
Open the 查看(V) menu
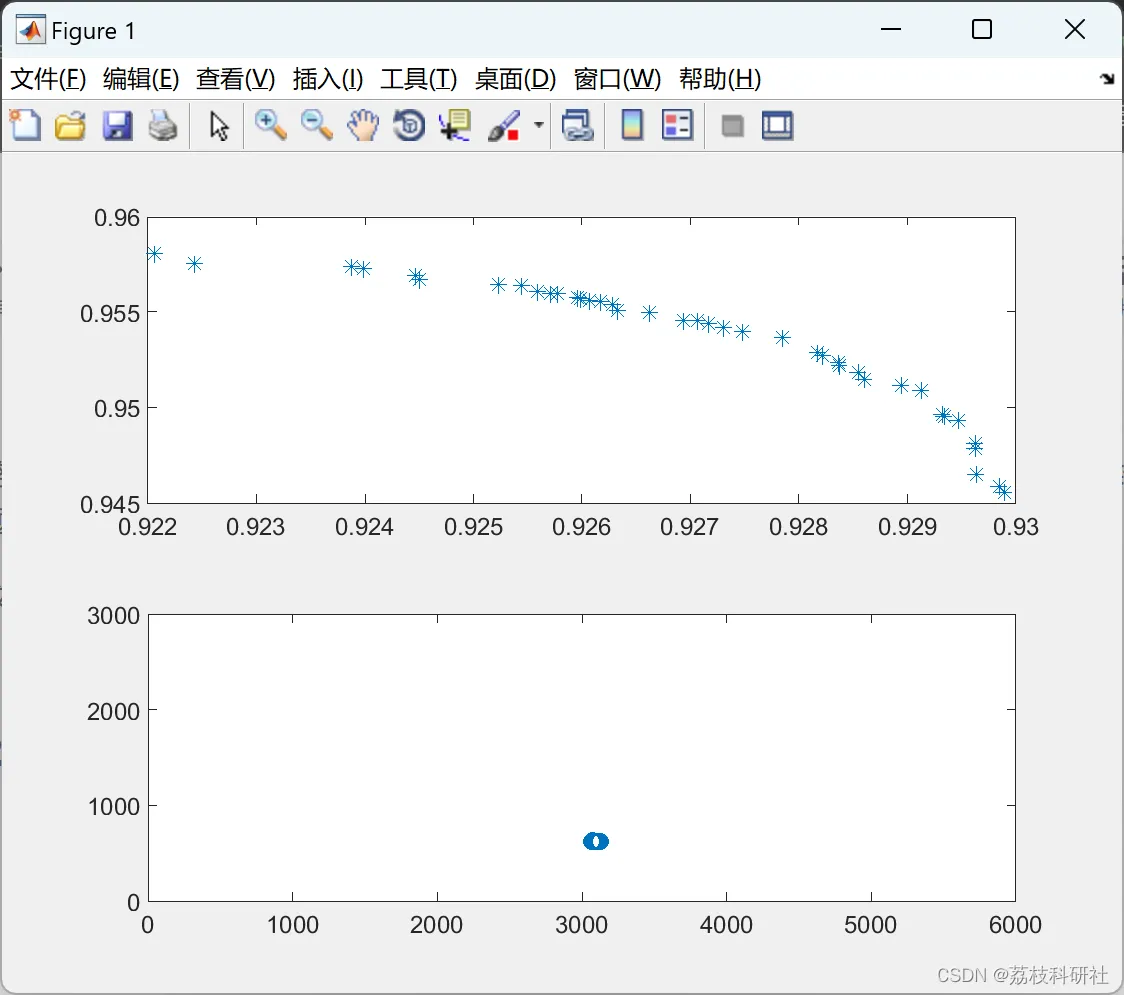coord(235,79)
